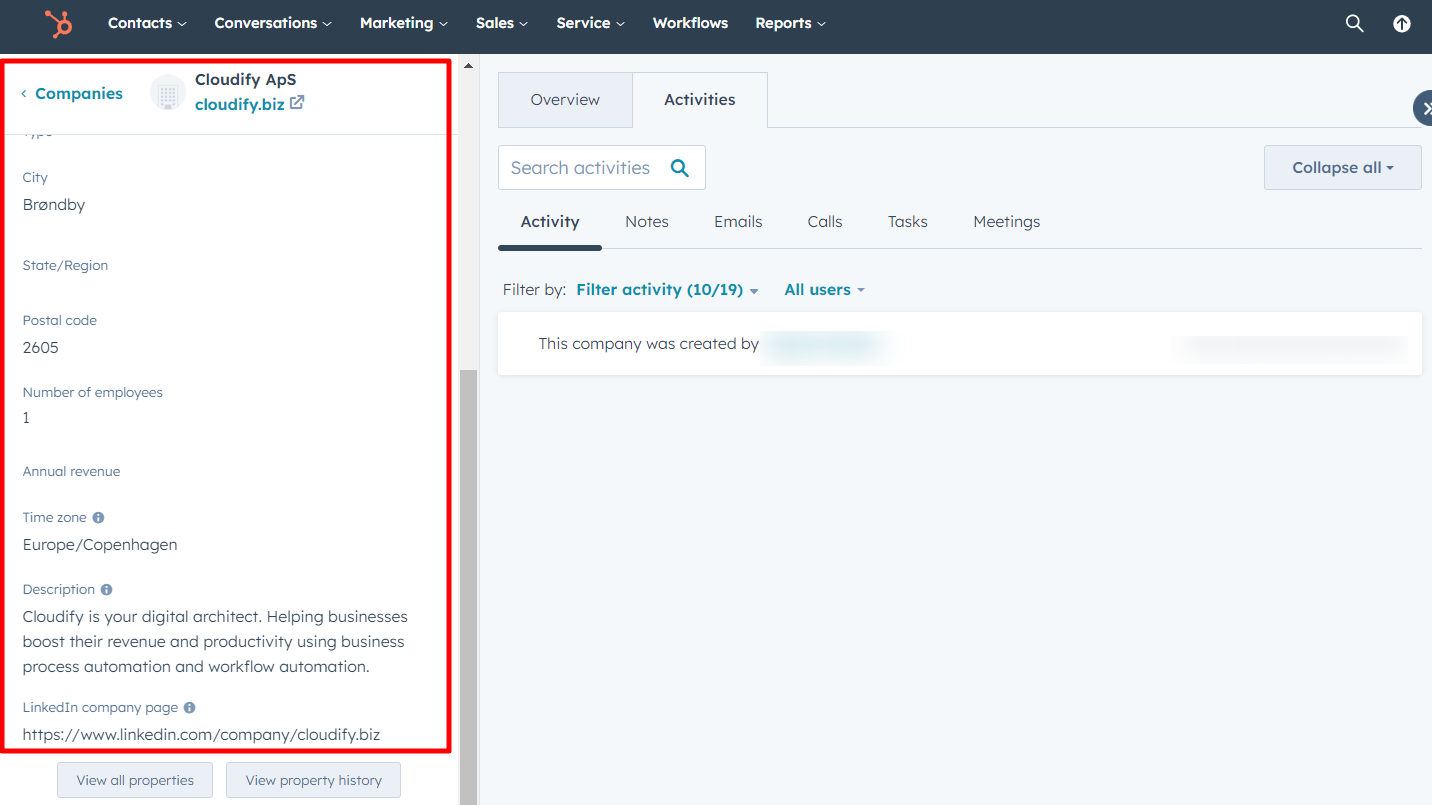Click the upgrade arrow icon top right
1432x805 pixels.
pos(1401,23)
